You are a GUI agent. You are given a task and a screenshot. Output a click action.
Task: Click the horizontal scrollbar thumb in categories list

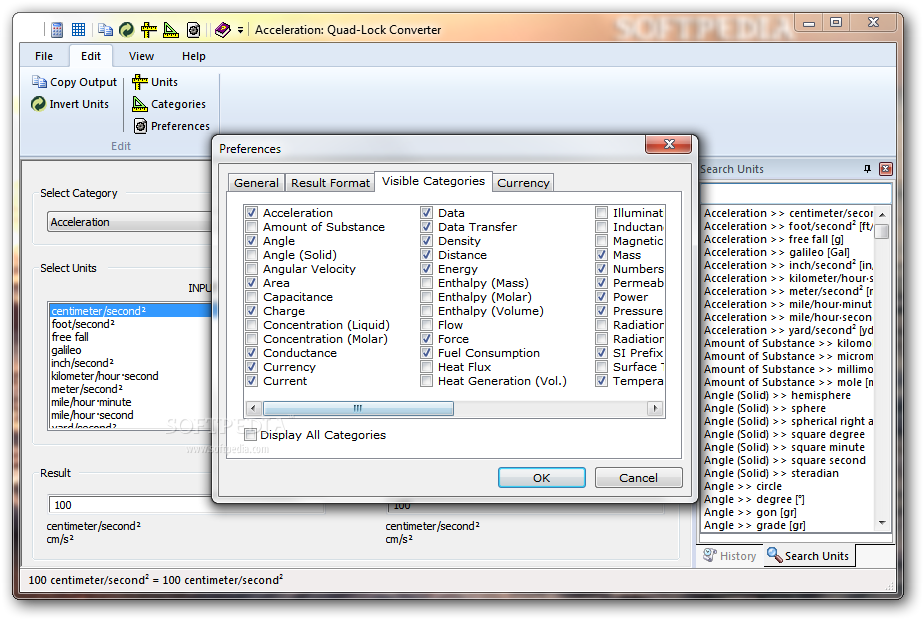[358, 408]
